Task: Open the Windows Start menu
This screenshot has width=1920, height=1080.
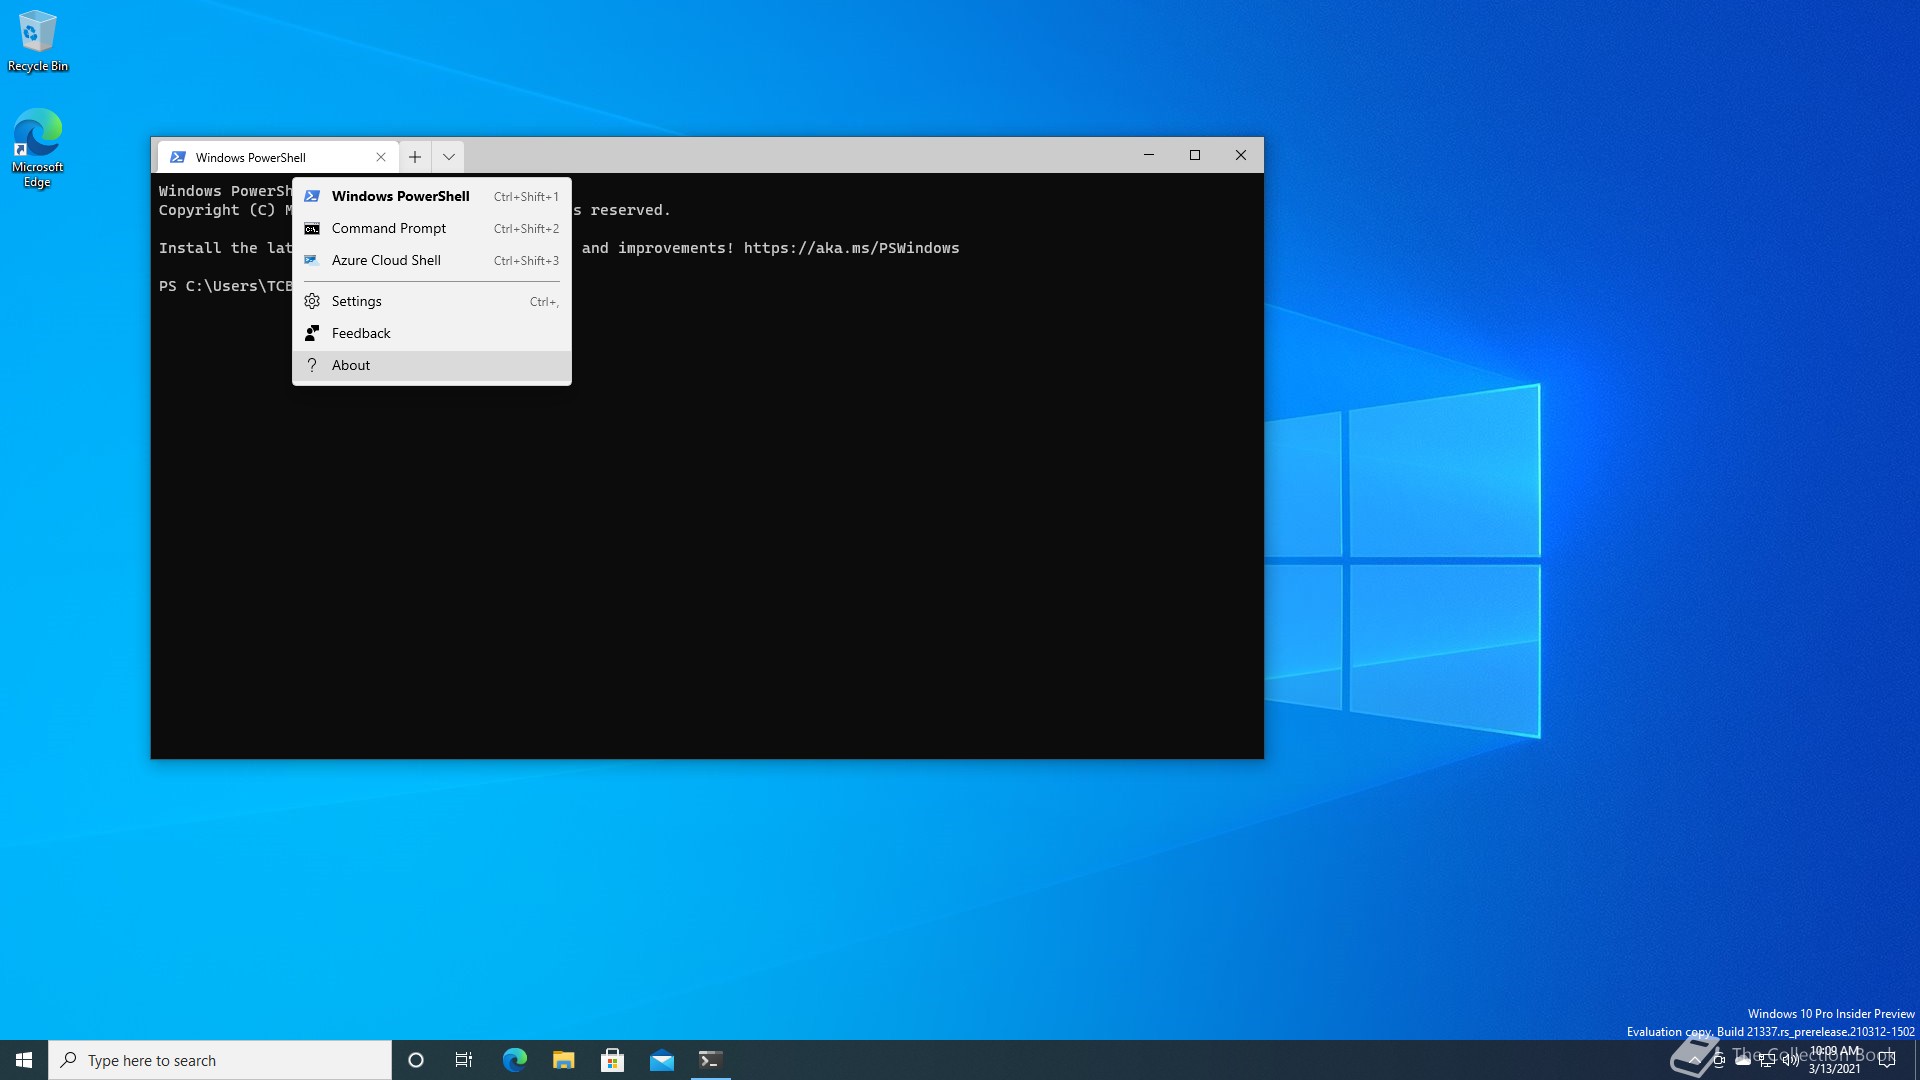Action: pos(24,1060)
